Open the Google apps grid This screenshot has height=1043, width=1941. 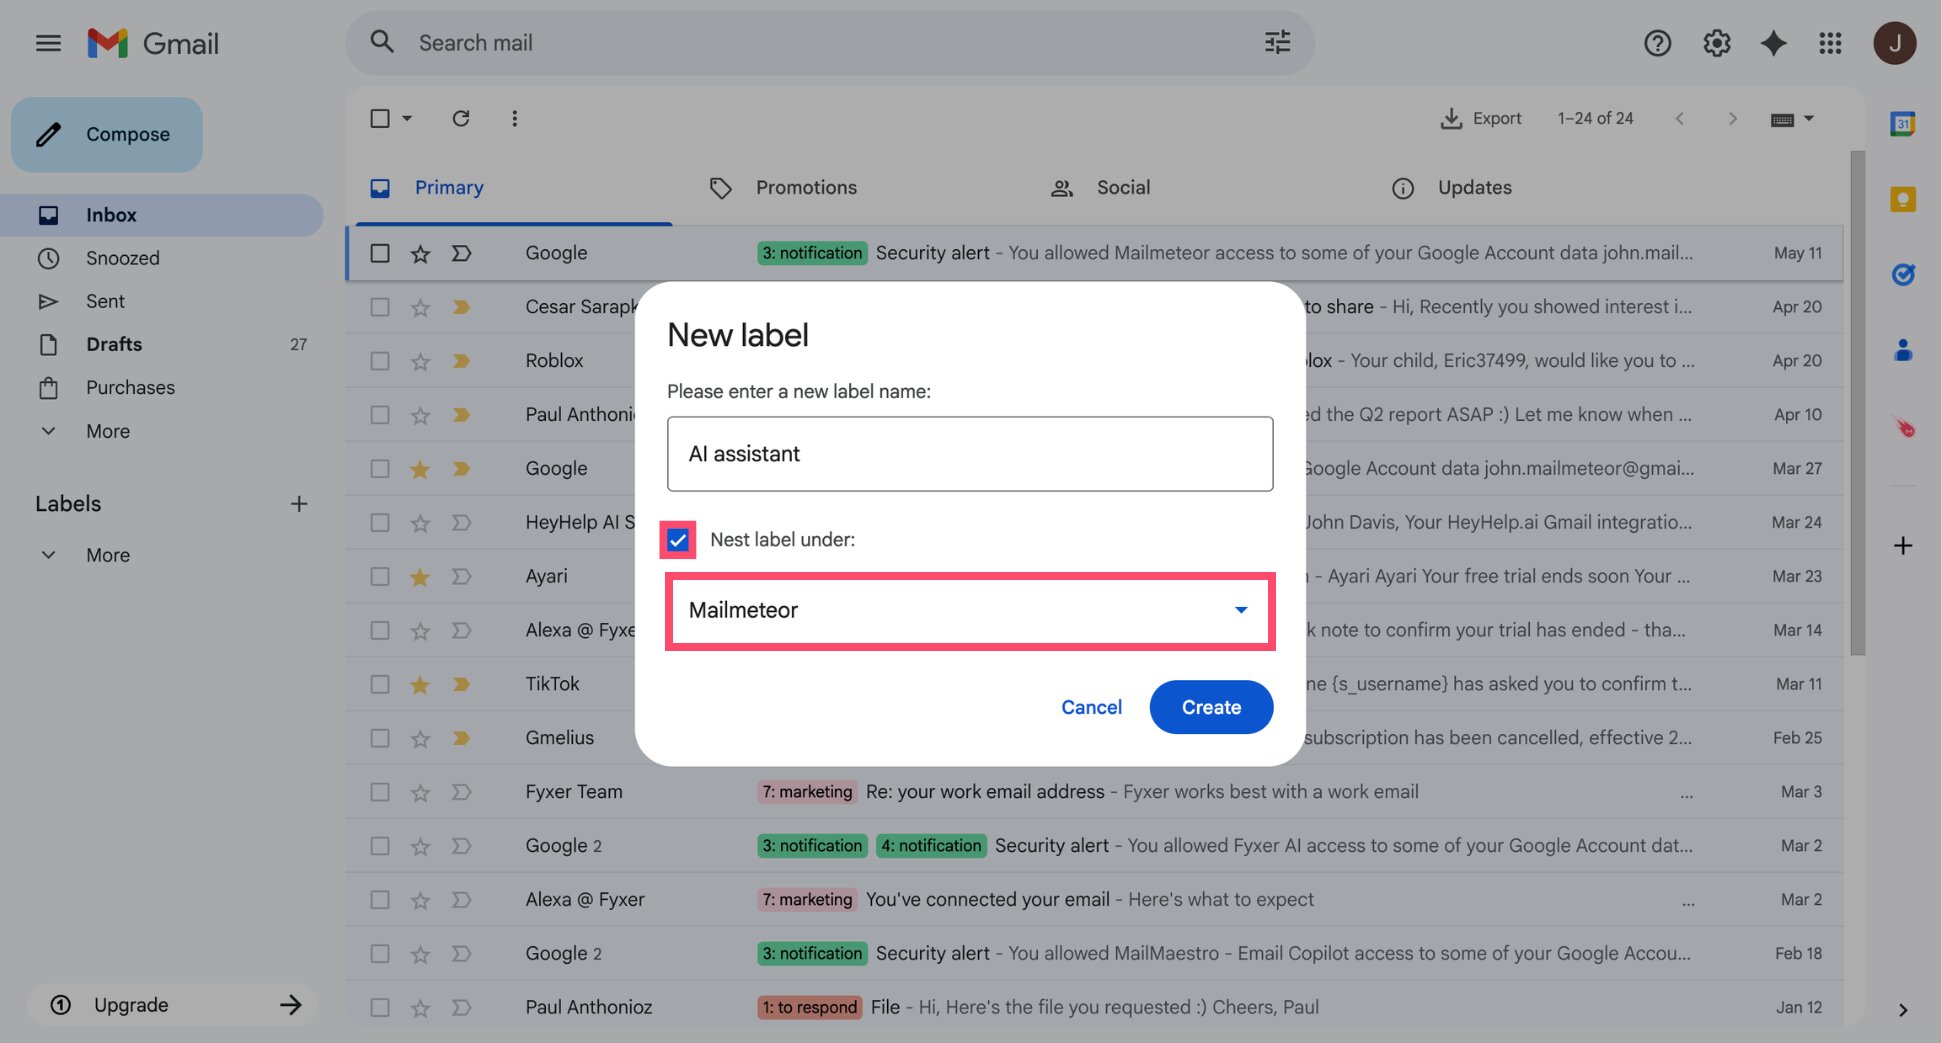(x=1830, y=43)
